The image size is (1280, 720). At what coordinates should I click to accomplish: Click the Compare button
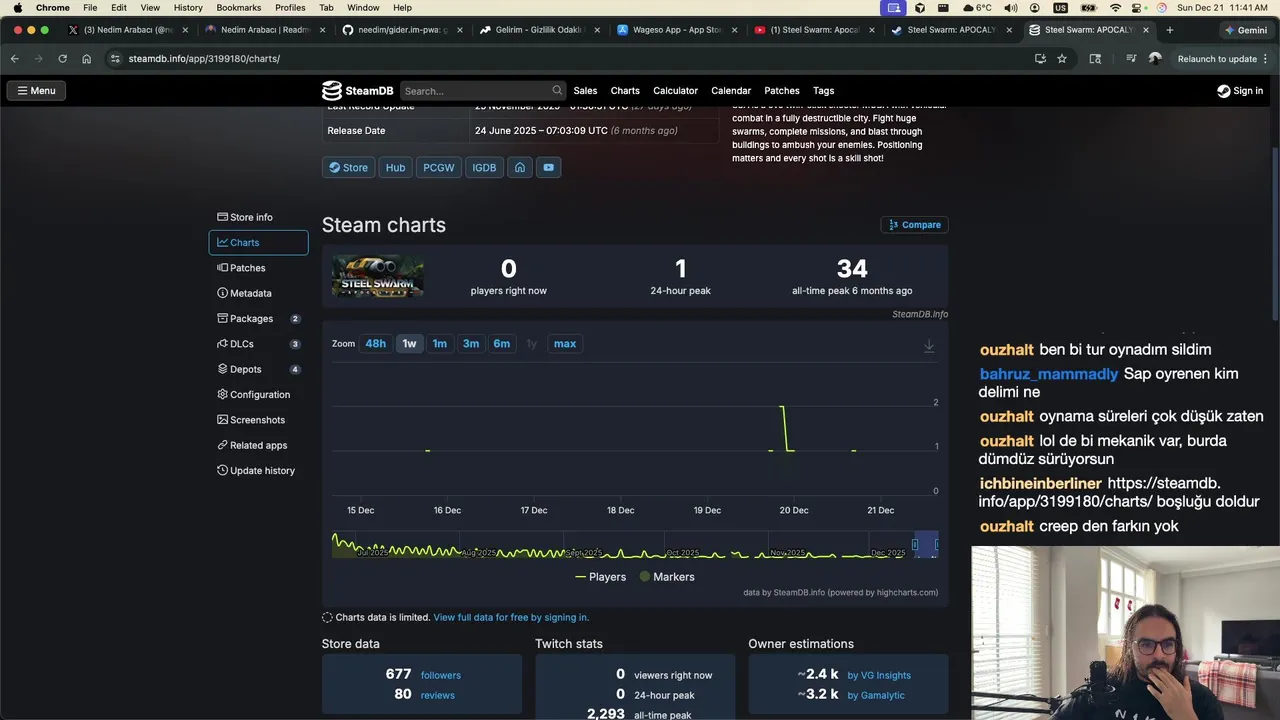coord(914,225)
